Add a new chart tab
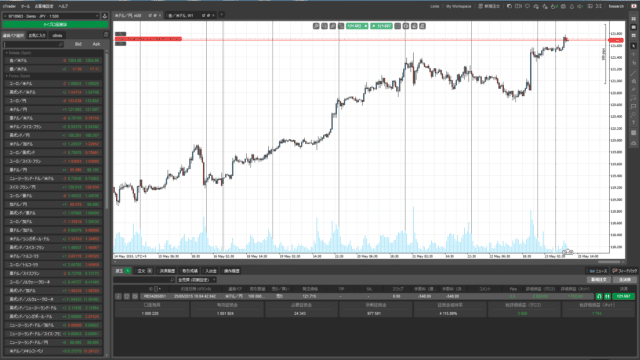 [x=221, y=15]
